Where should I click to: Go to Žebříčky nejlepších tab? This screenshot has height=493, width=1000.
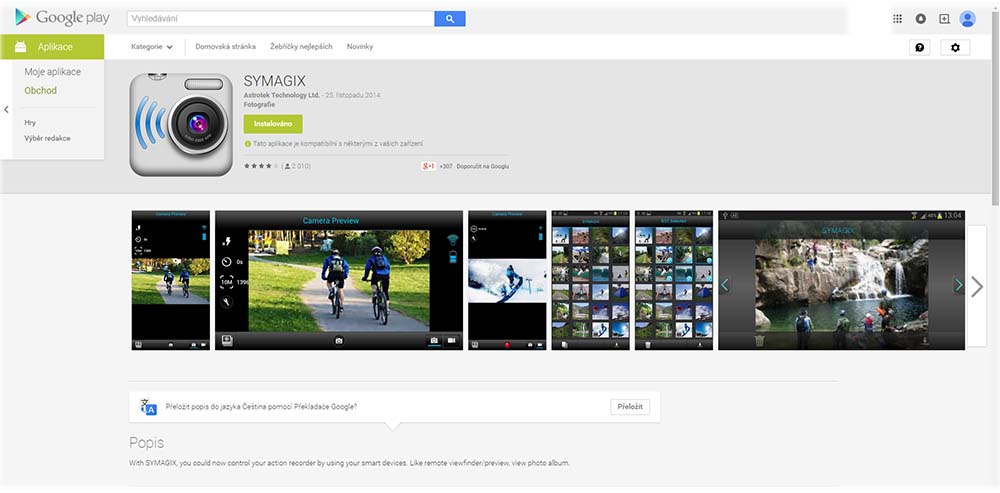pos(301,47)
